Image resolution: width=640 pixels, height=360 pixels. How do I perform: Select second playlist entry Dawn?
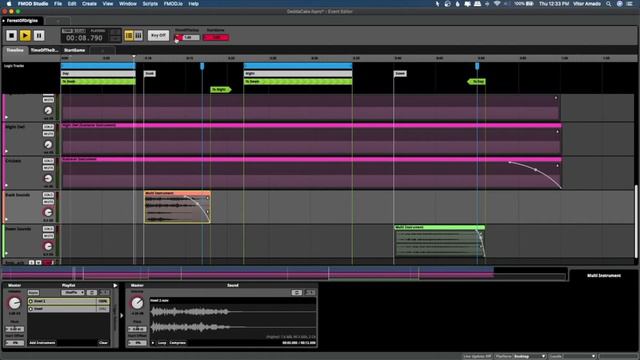[69, 309]
